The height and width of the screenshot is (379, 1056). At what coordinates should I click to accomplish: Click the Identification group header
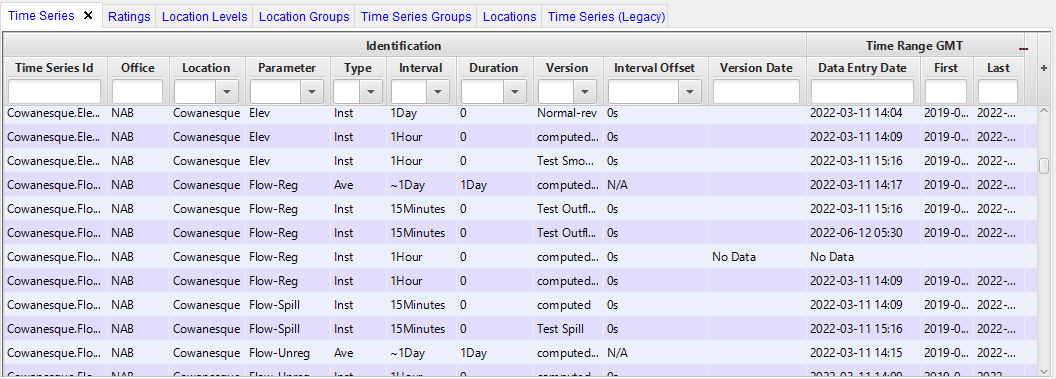tap(404, 46)
